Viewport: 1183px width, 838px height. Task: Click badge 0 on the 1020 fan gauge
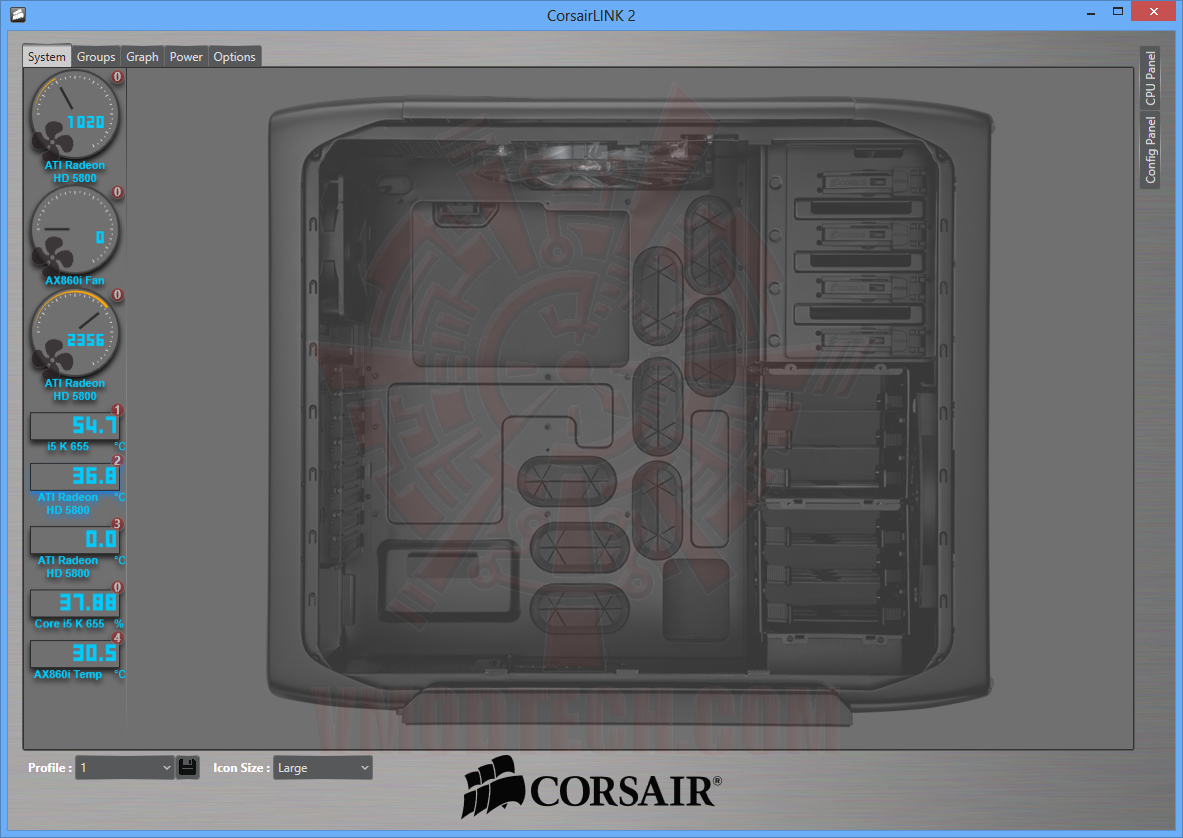tap(117, 76)
